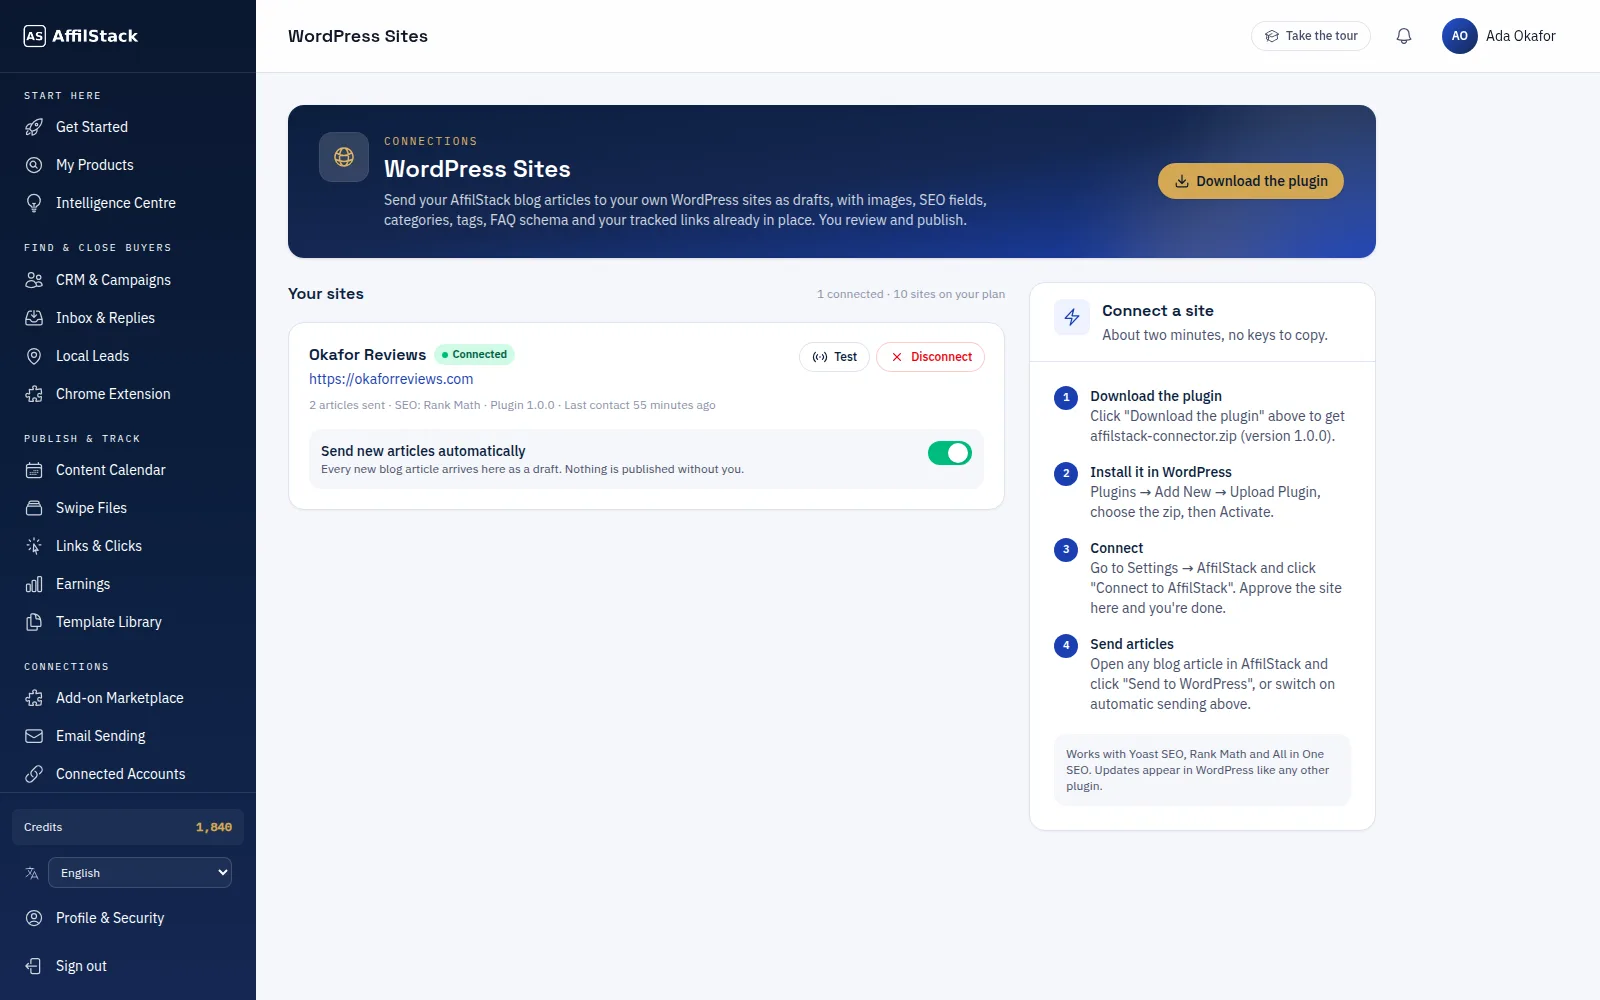Turn off Send new articles automatically
Viewport: 1600px width, 1000px height.
[x=950, y=453]
